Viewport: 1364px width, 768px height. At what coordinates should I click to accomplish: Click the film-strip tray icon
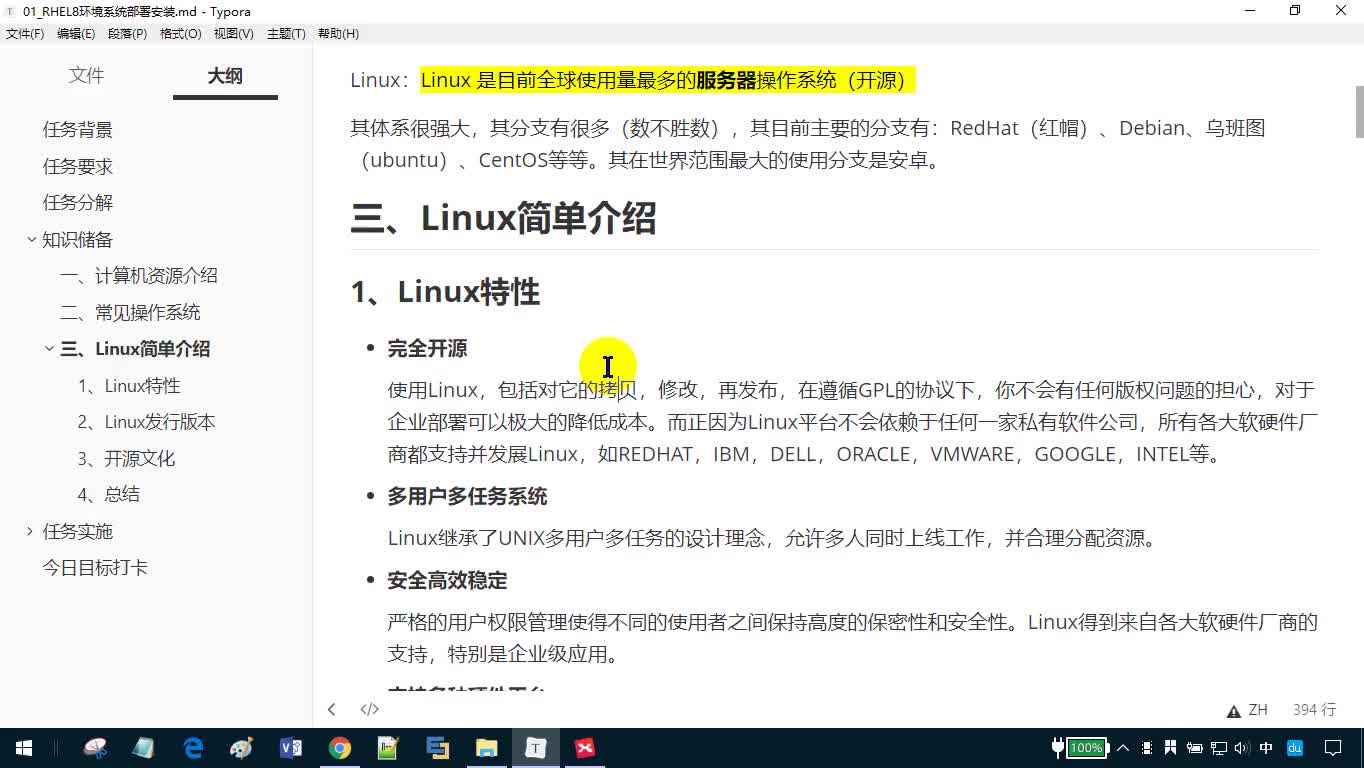pyautogui.click(x=1146, y=748)
